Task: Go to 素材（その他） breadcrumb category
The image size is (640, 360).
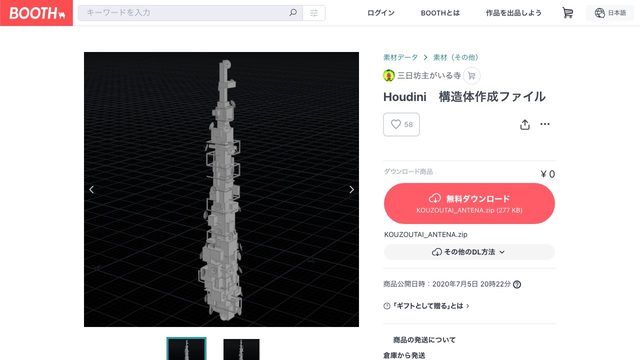Action: (456, 58)
